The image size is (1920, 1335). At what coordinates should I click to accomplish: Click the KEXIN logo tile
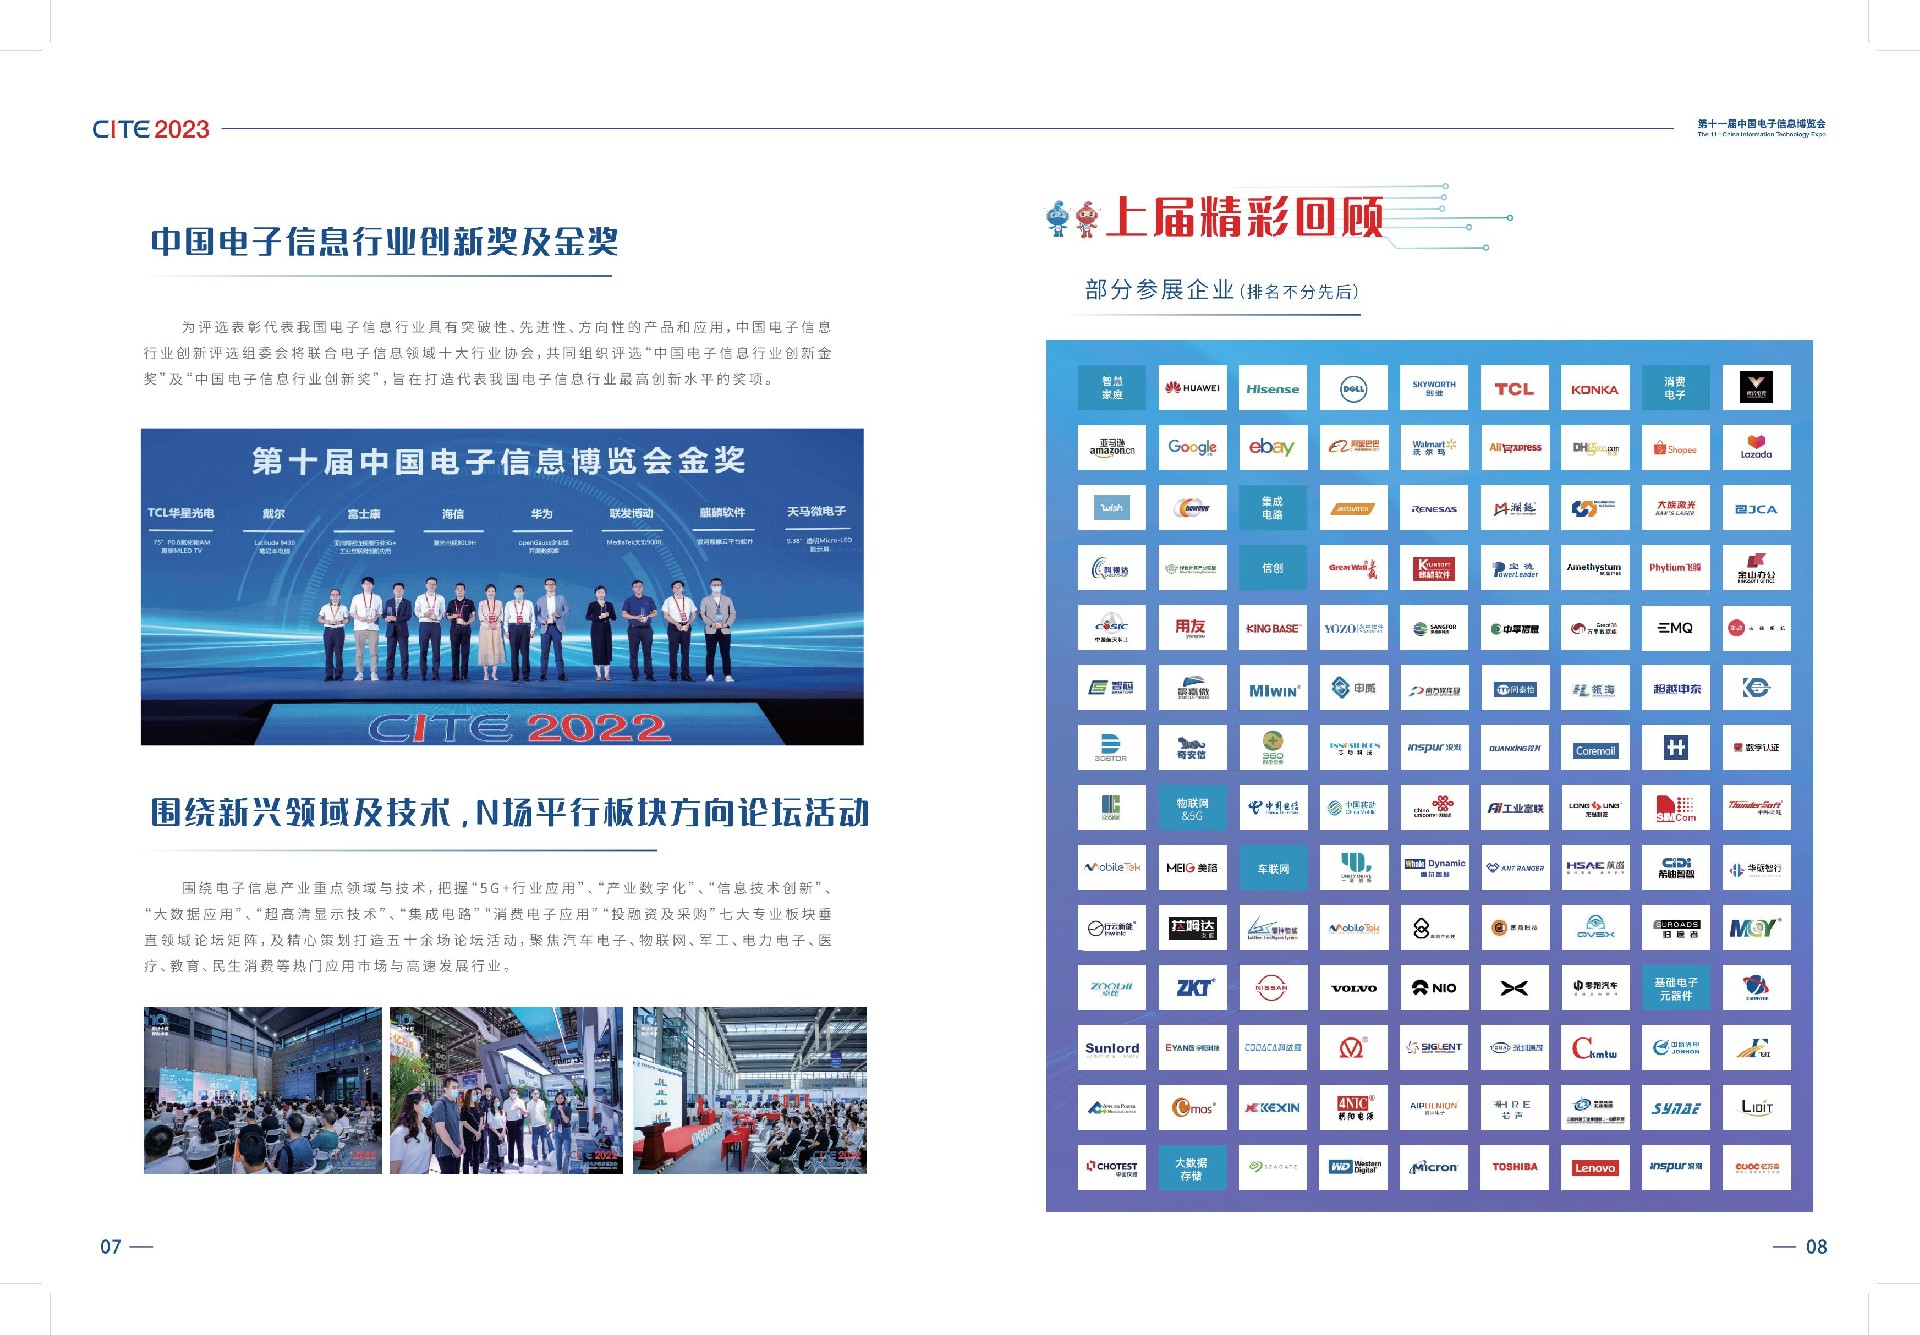coord(1273,1108)
